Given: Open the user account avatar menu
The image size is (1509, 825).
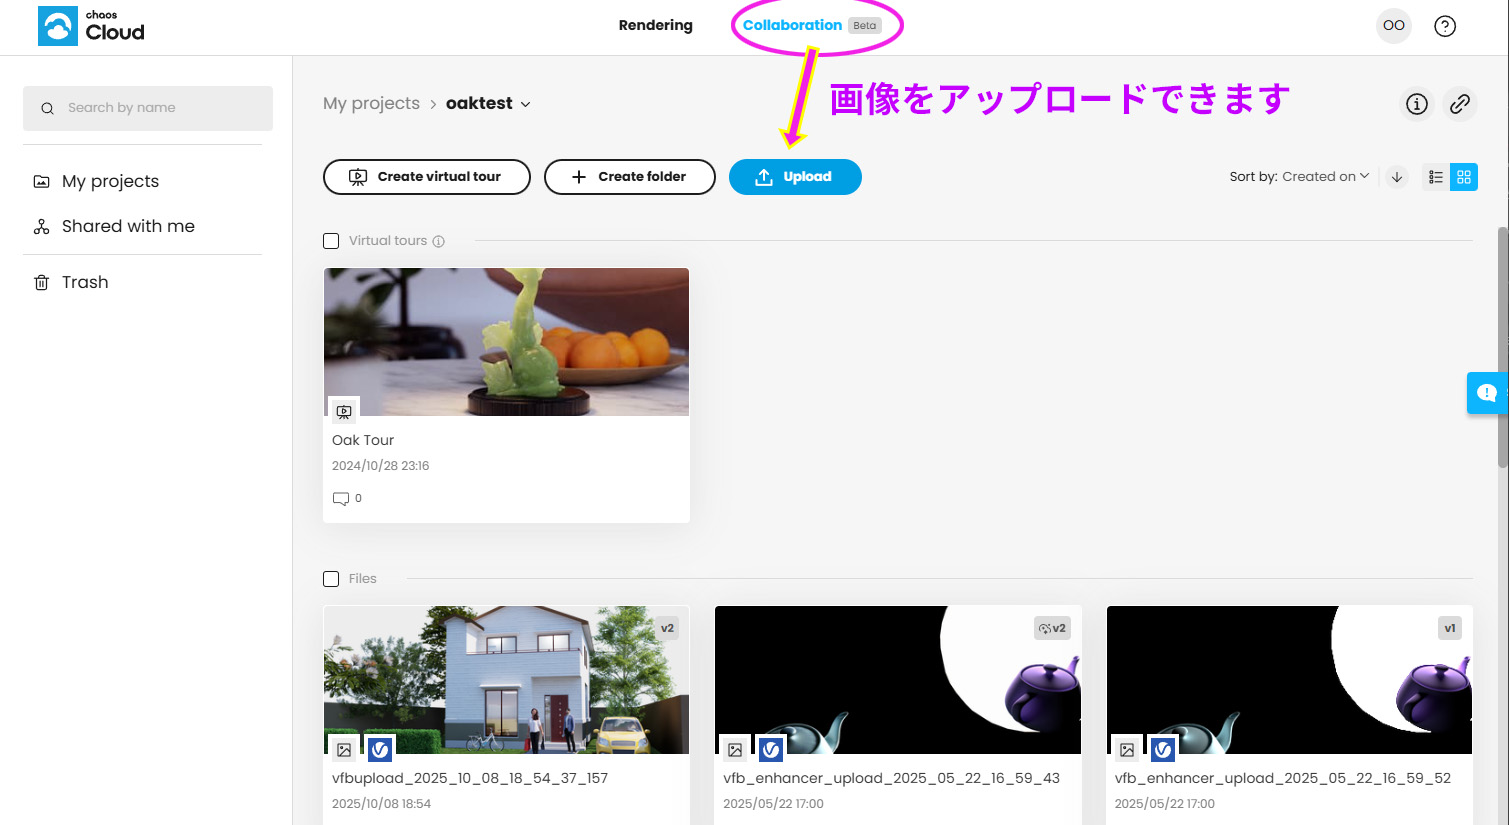Looking at the screenshot, I should pyautogui.click(x=1393, y=26).
